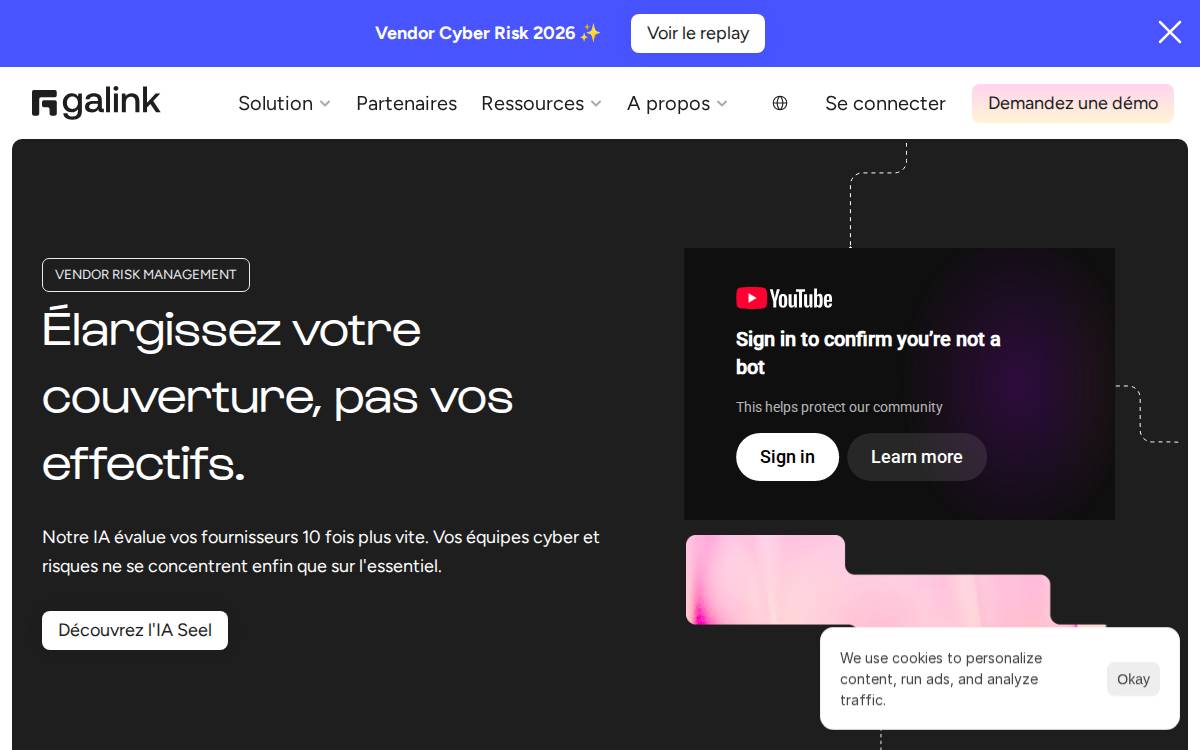Image resolution: width=1200 pixels, height=750 pixels.
Task: Click the Vendor Risk Management tag
Action: (146, 275)
